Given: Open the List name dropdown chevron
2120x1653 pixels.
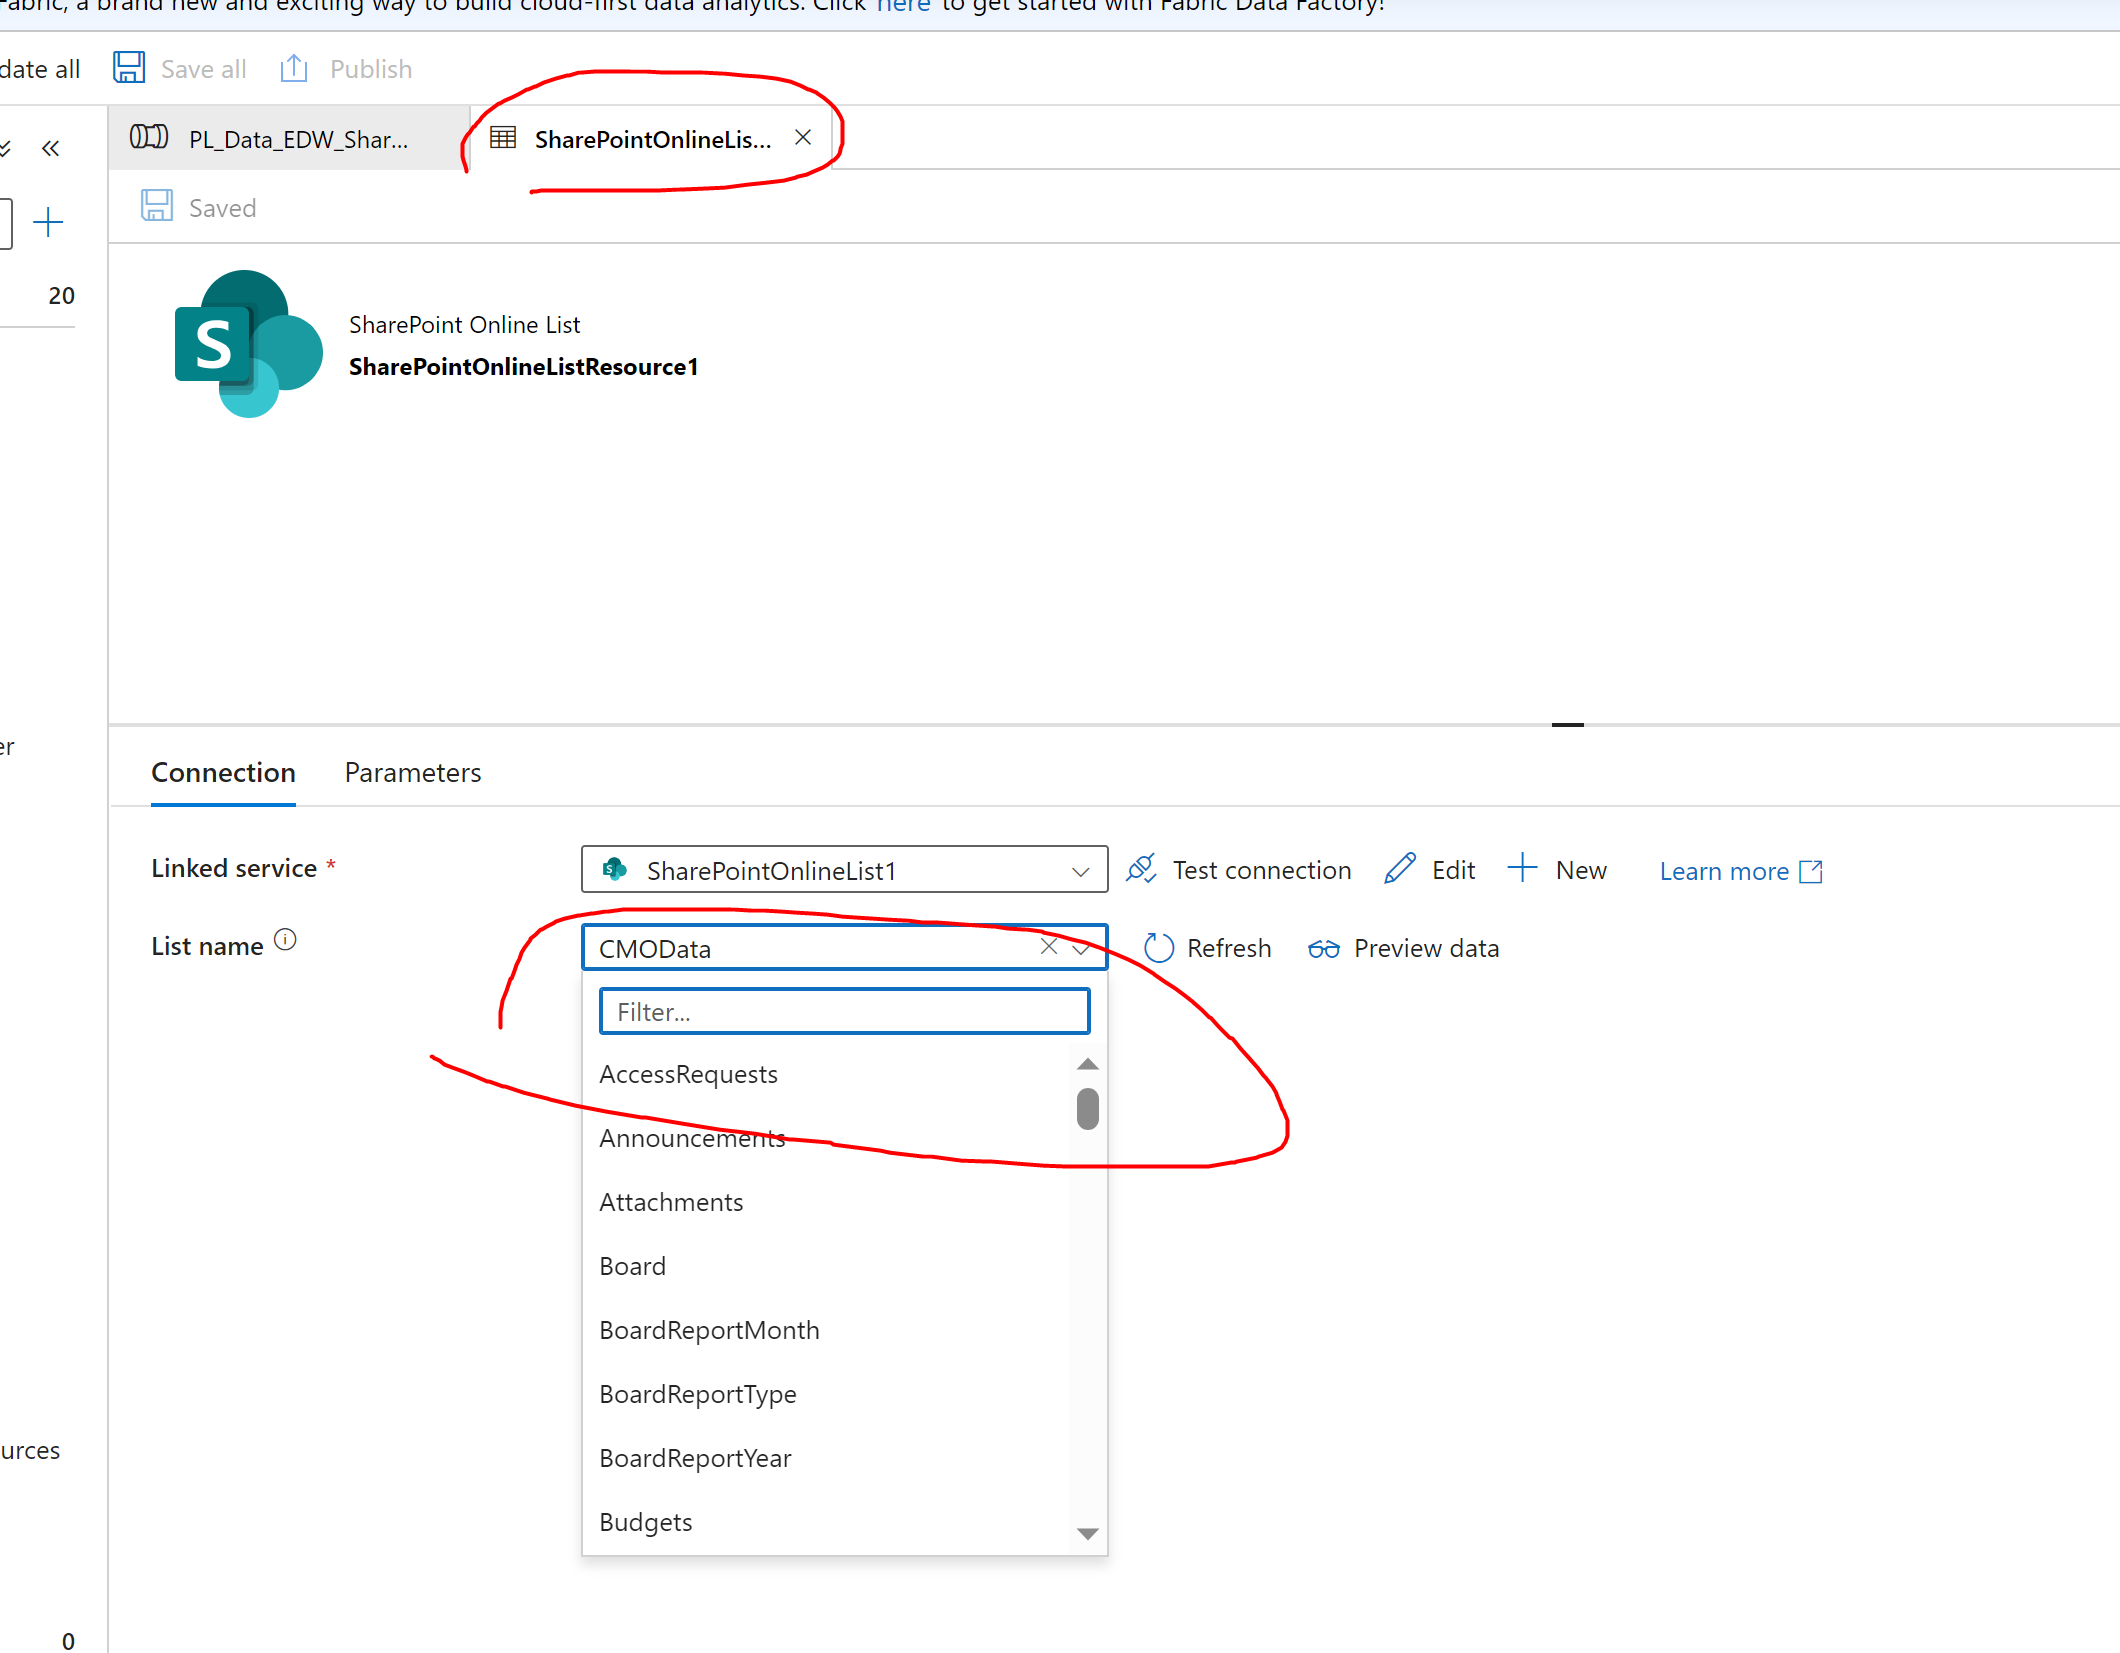Looking at the screenshot, I should (1081, 947).
